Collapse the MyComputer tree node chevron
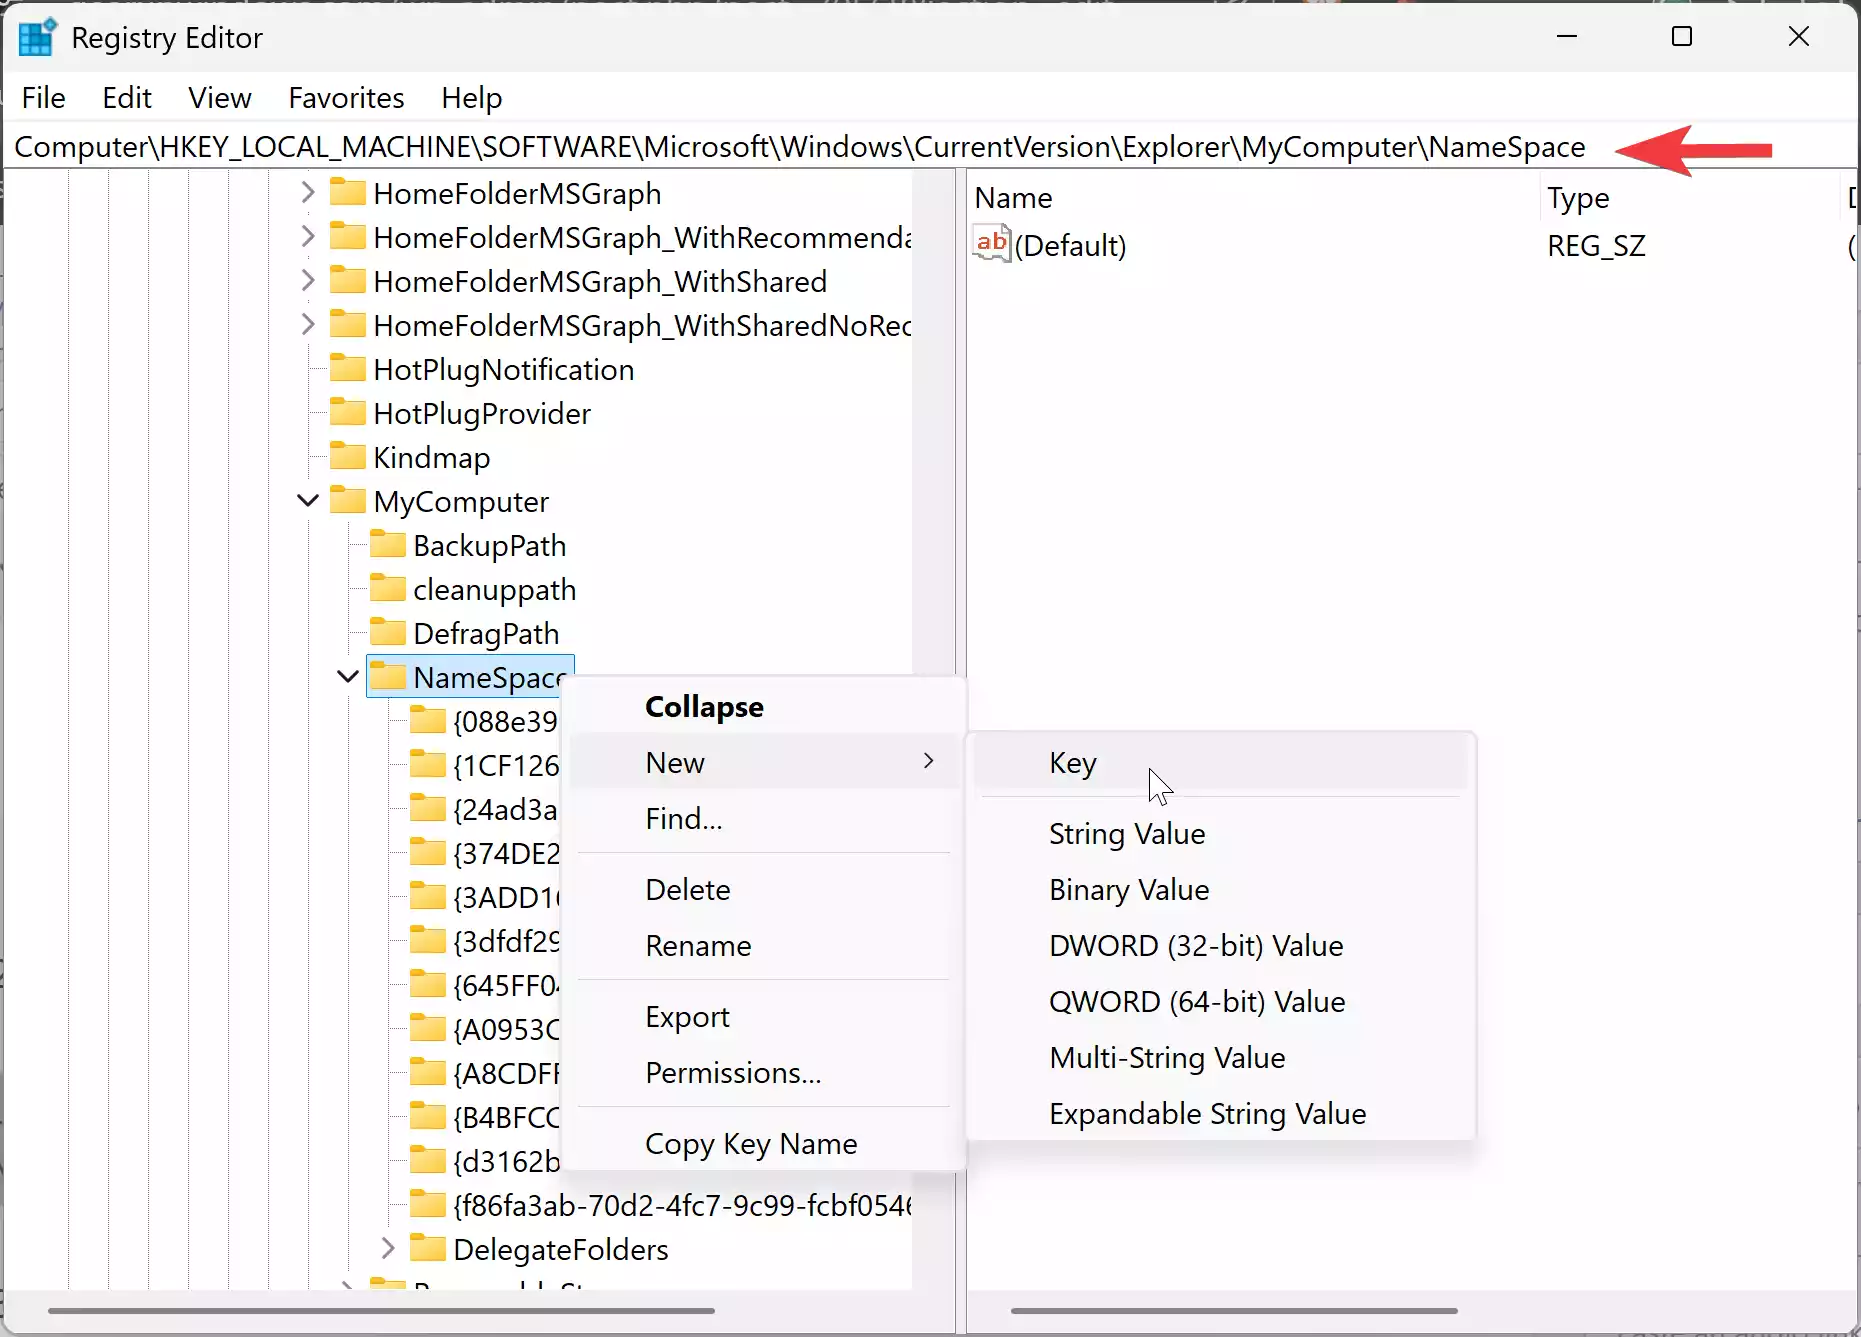Viewport: 1861px width, 1337px height. tap(307, 500)
